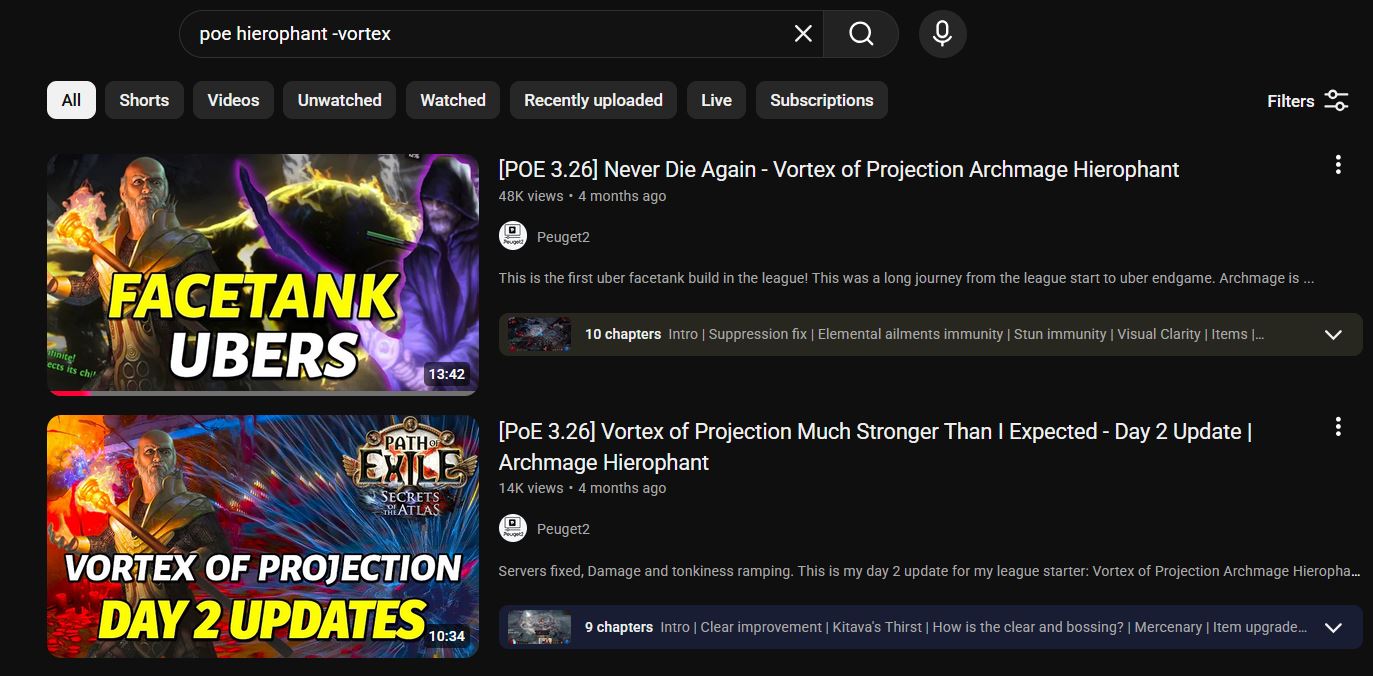Click the Filters label text

click(x=1291, y=101)
